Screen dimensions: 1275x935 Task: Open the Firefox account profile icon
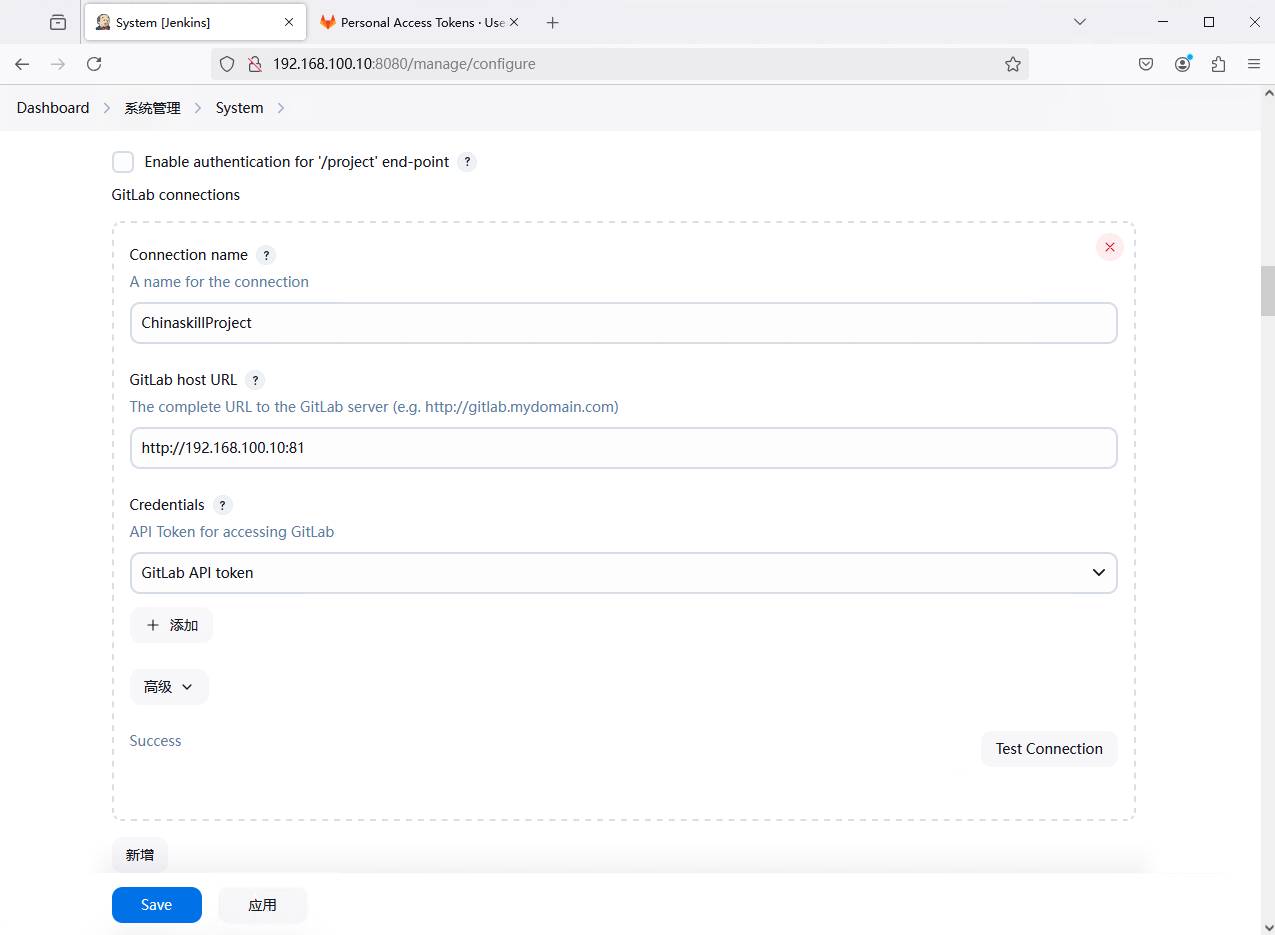(1183, 64)
